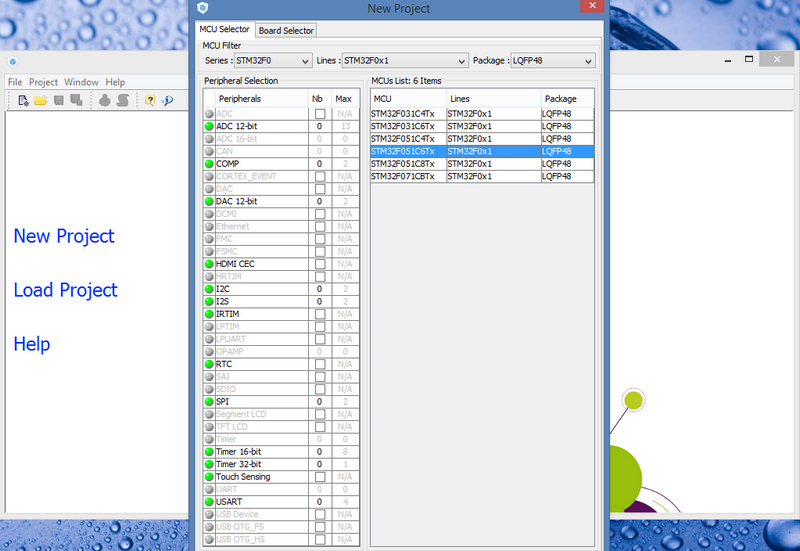
Task: Click the green status dot beside I2S
Action: 209,302
